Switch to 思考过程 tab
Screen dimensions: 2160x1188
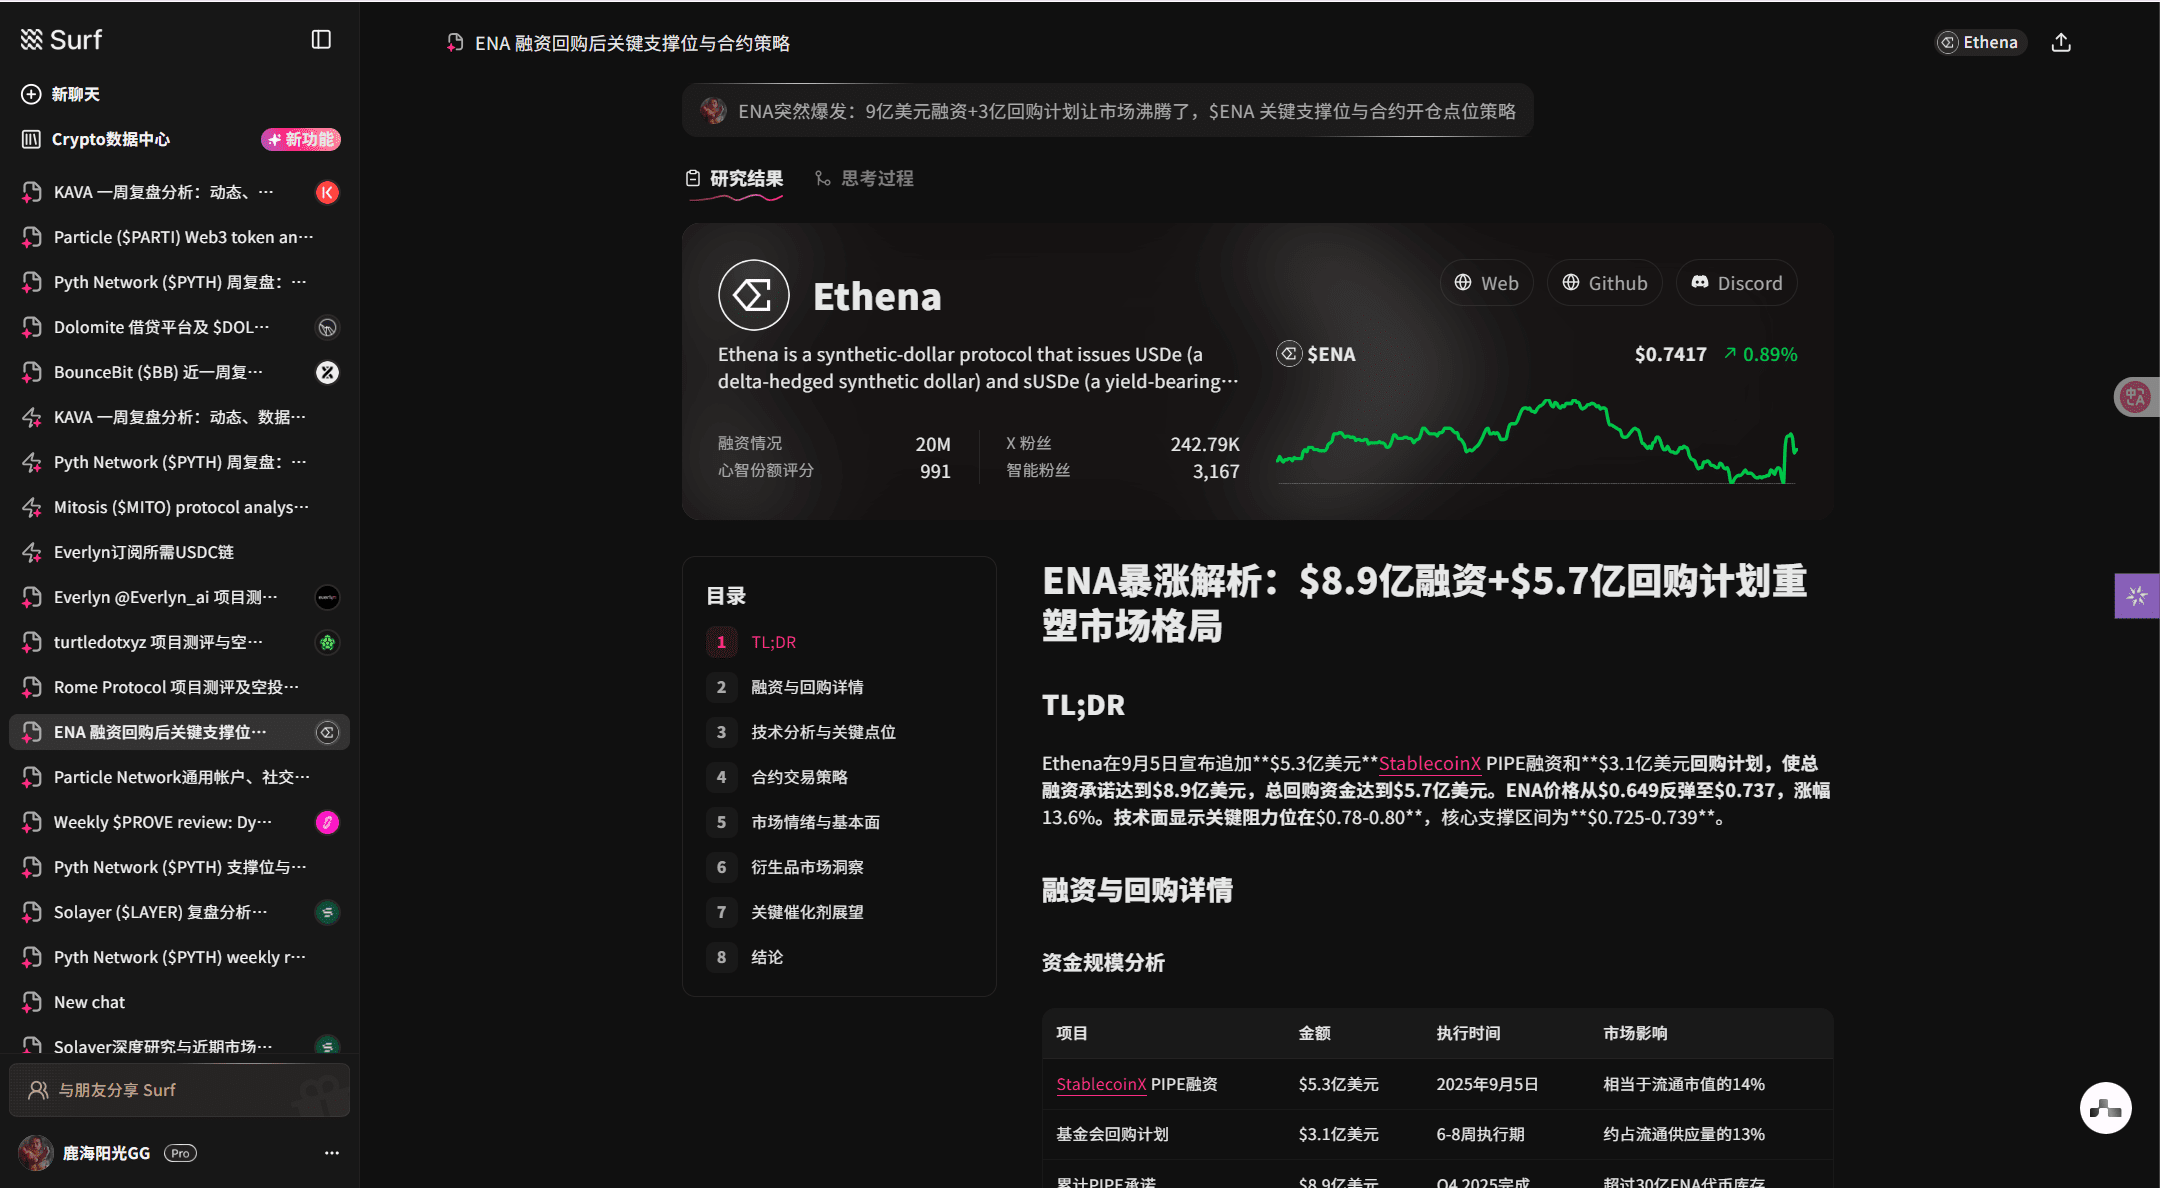click(x=865, y=178)
